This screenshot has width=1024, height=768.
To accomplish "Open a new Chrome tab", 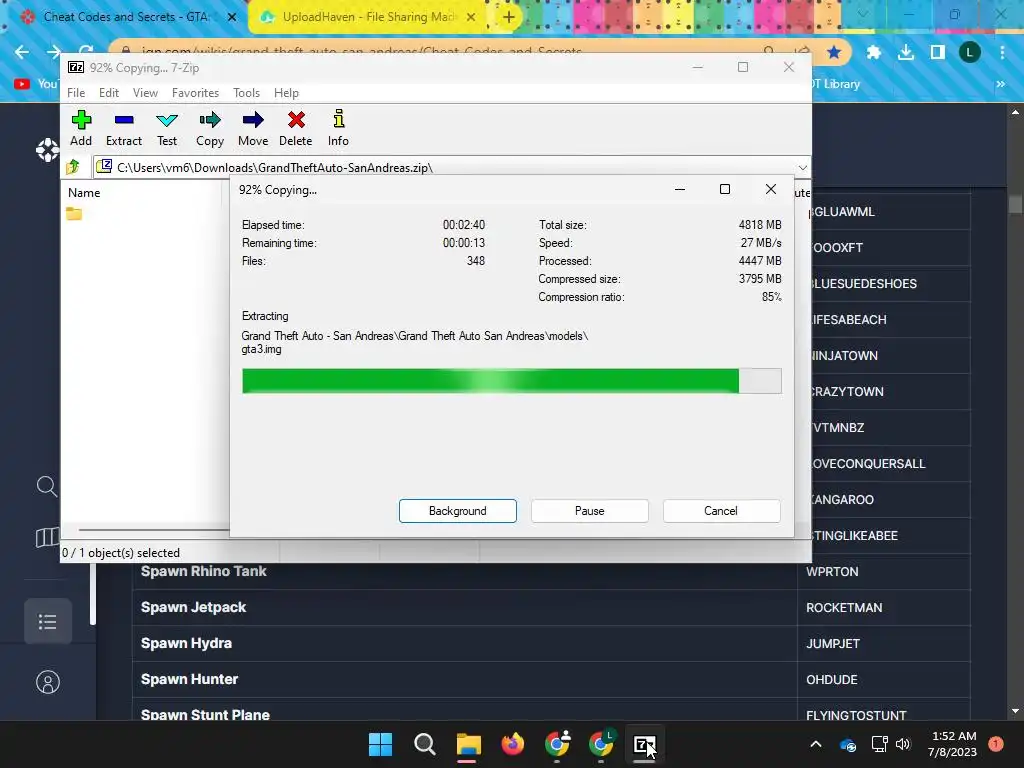I will pos(509,17).
